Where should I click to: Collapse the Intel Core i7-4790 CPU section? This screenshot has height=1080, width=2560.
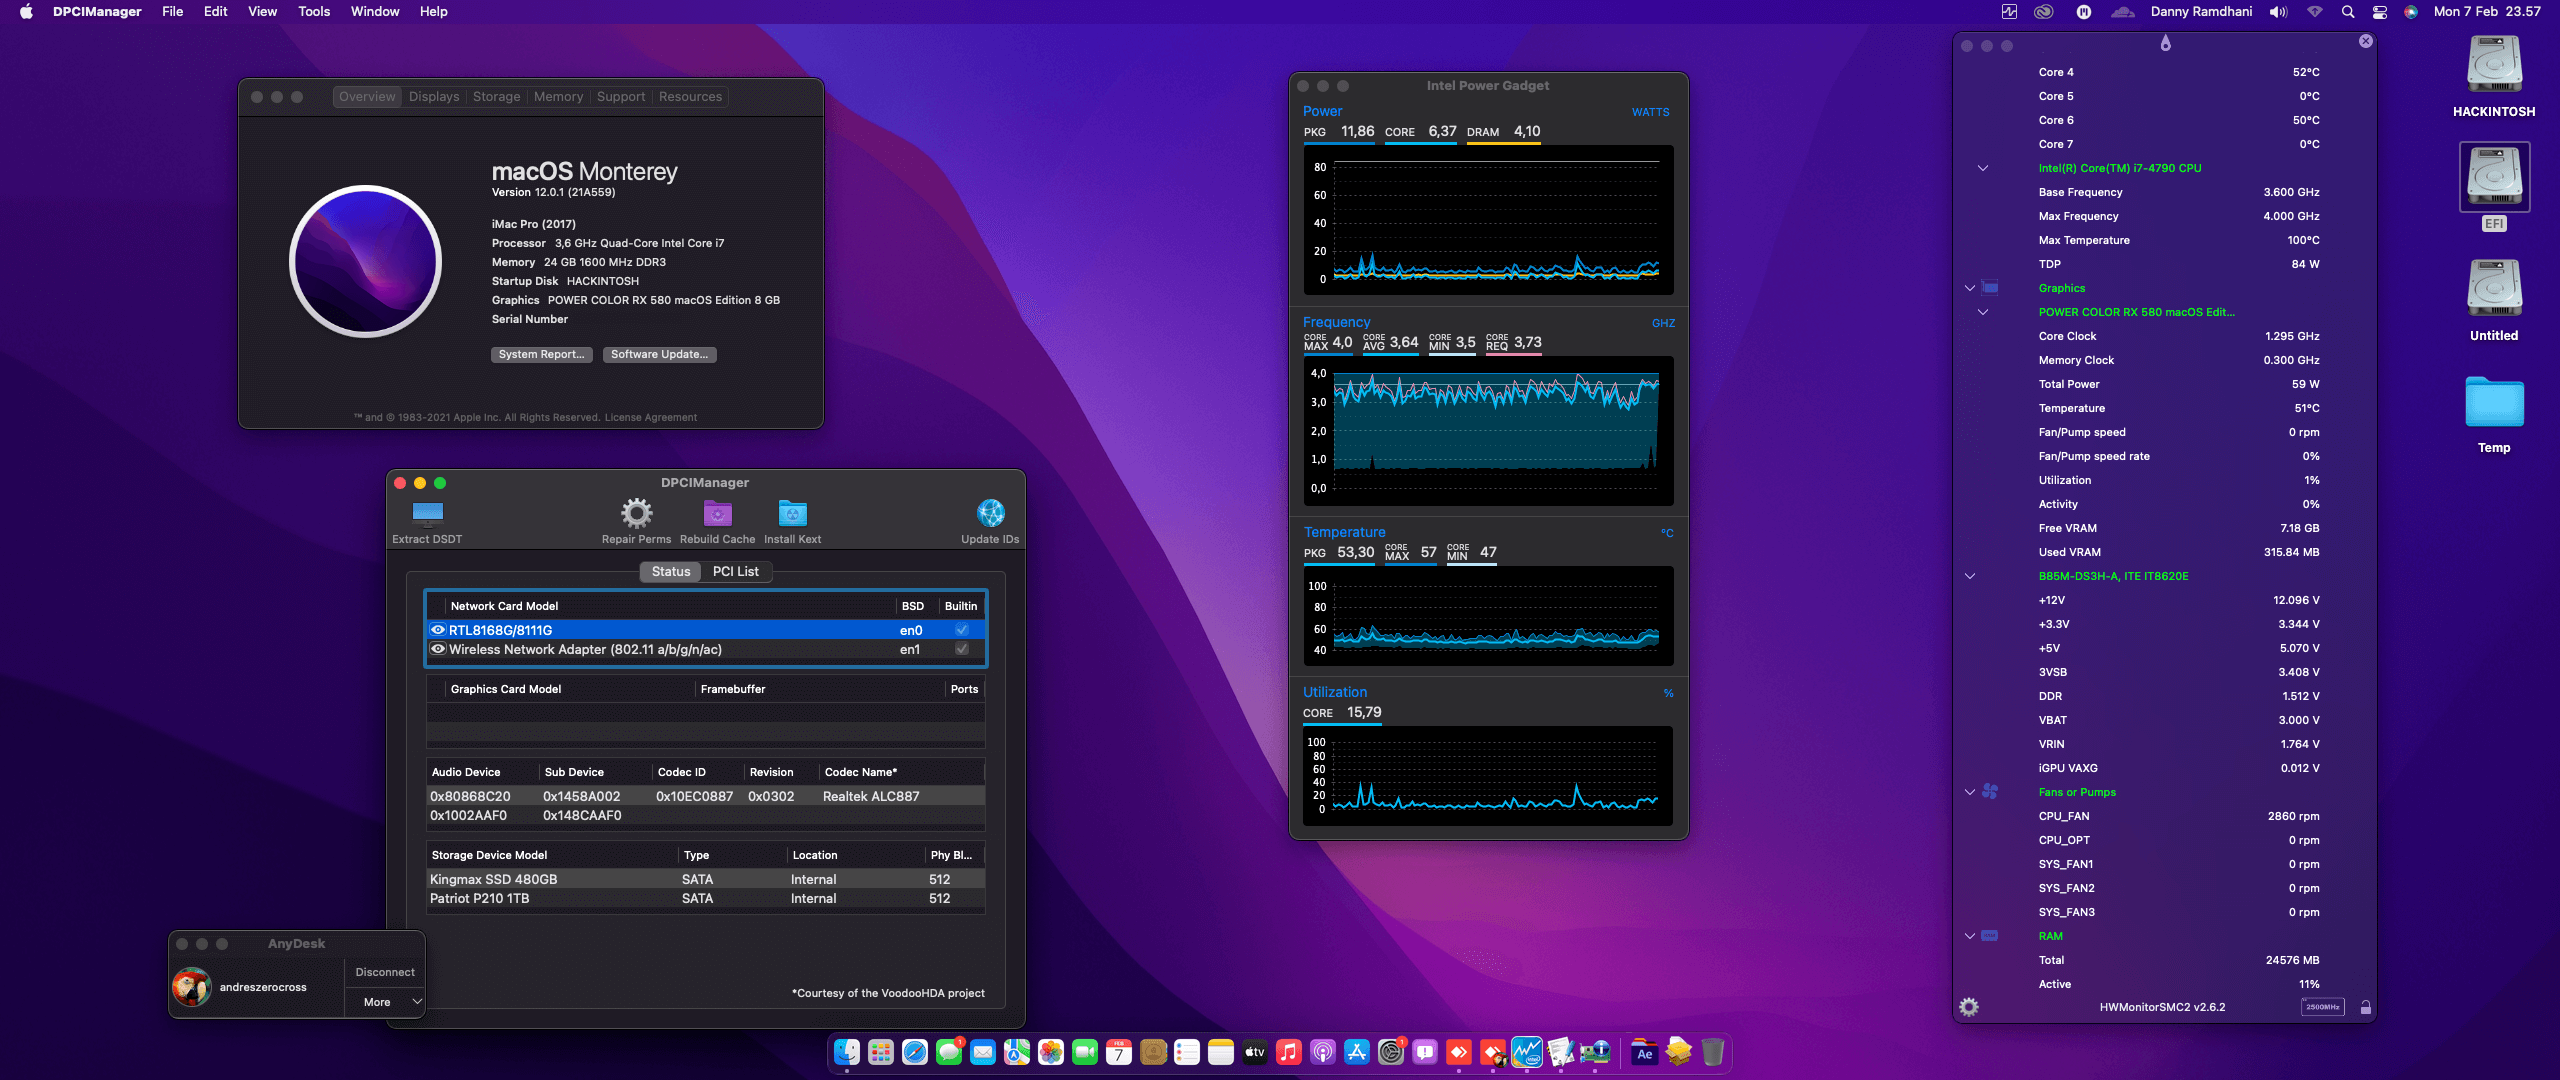coord(1983,168)
